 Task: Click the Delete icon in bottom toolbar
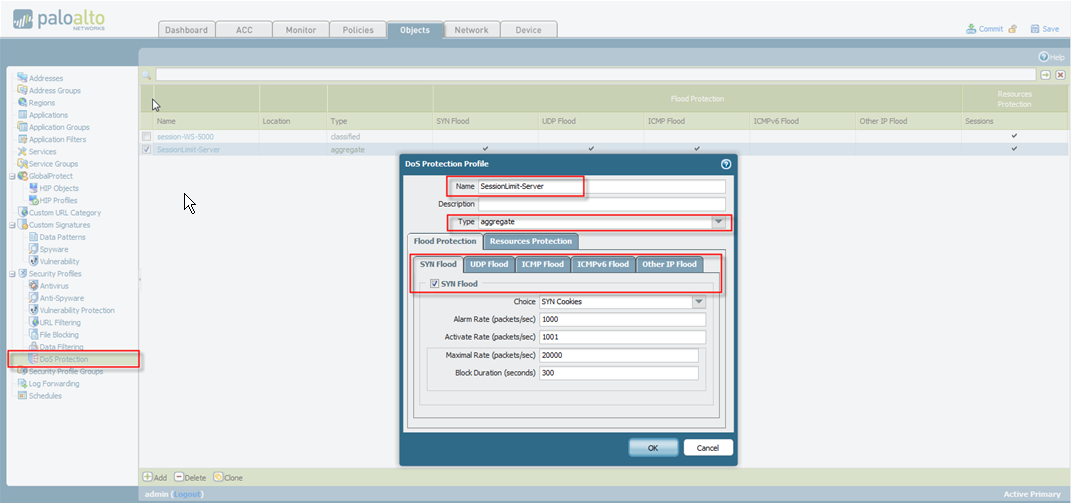179,478
